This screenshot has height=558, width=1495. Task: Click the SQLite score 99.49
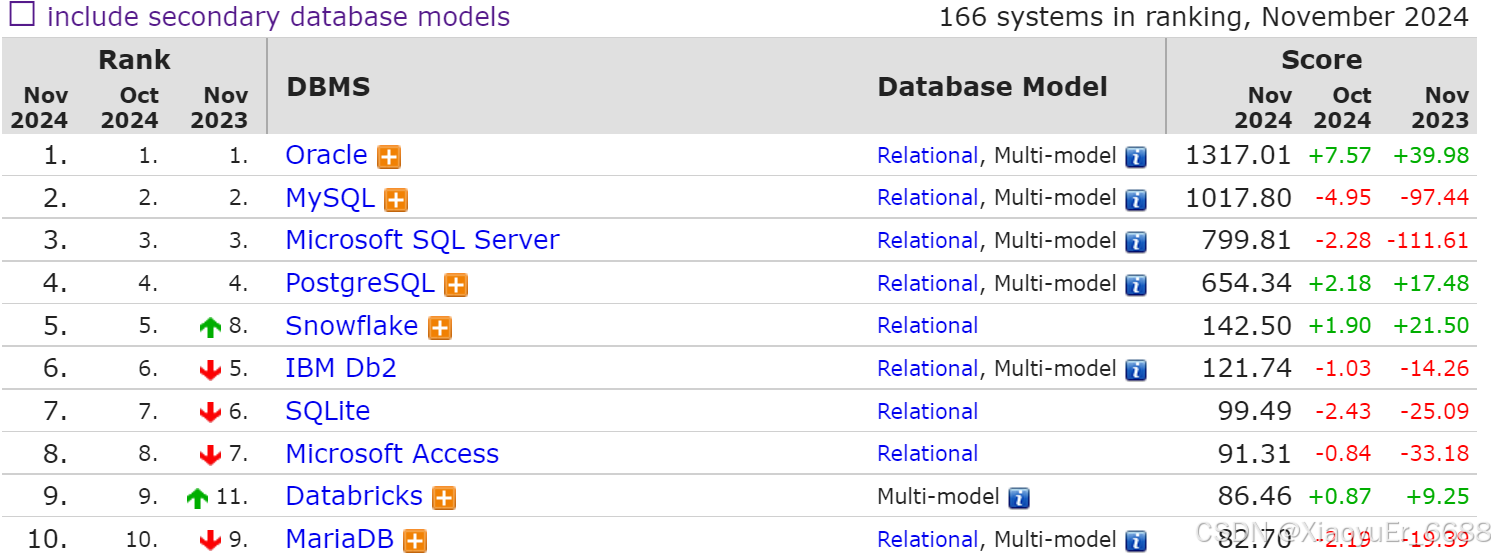coord(1254,412)
